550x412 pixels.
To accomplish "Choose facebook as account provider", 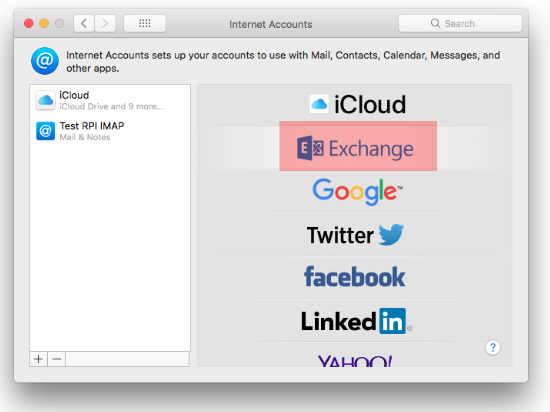I will [x=355, y=277].
